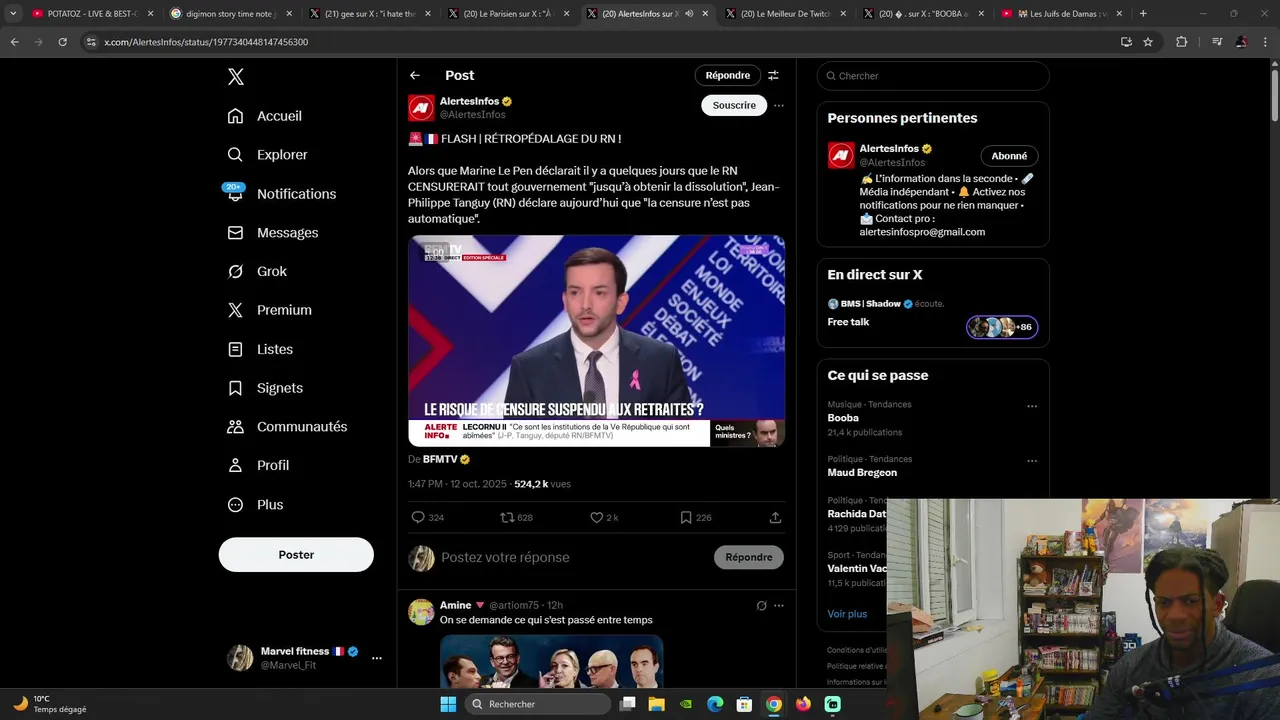Screen dimensions: 1280x720
Task: Click Voir plus under trends
Action: click(x=847, y=614)
